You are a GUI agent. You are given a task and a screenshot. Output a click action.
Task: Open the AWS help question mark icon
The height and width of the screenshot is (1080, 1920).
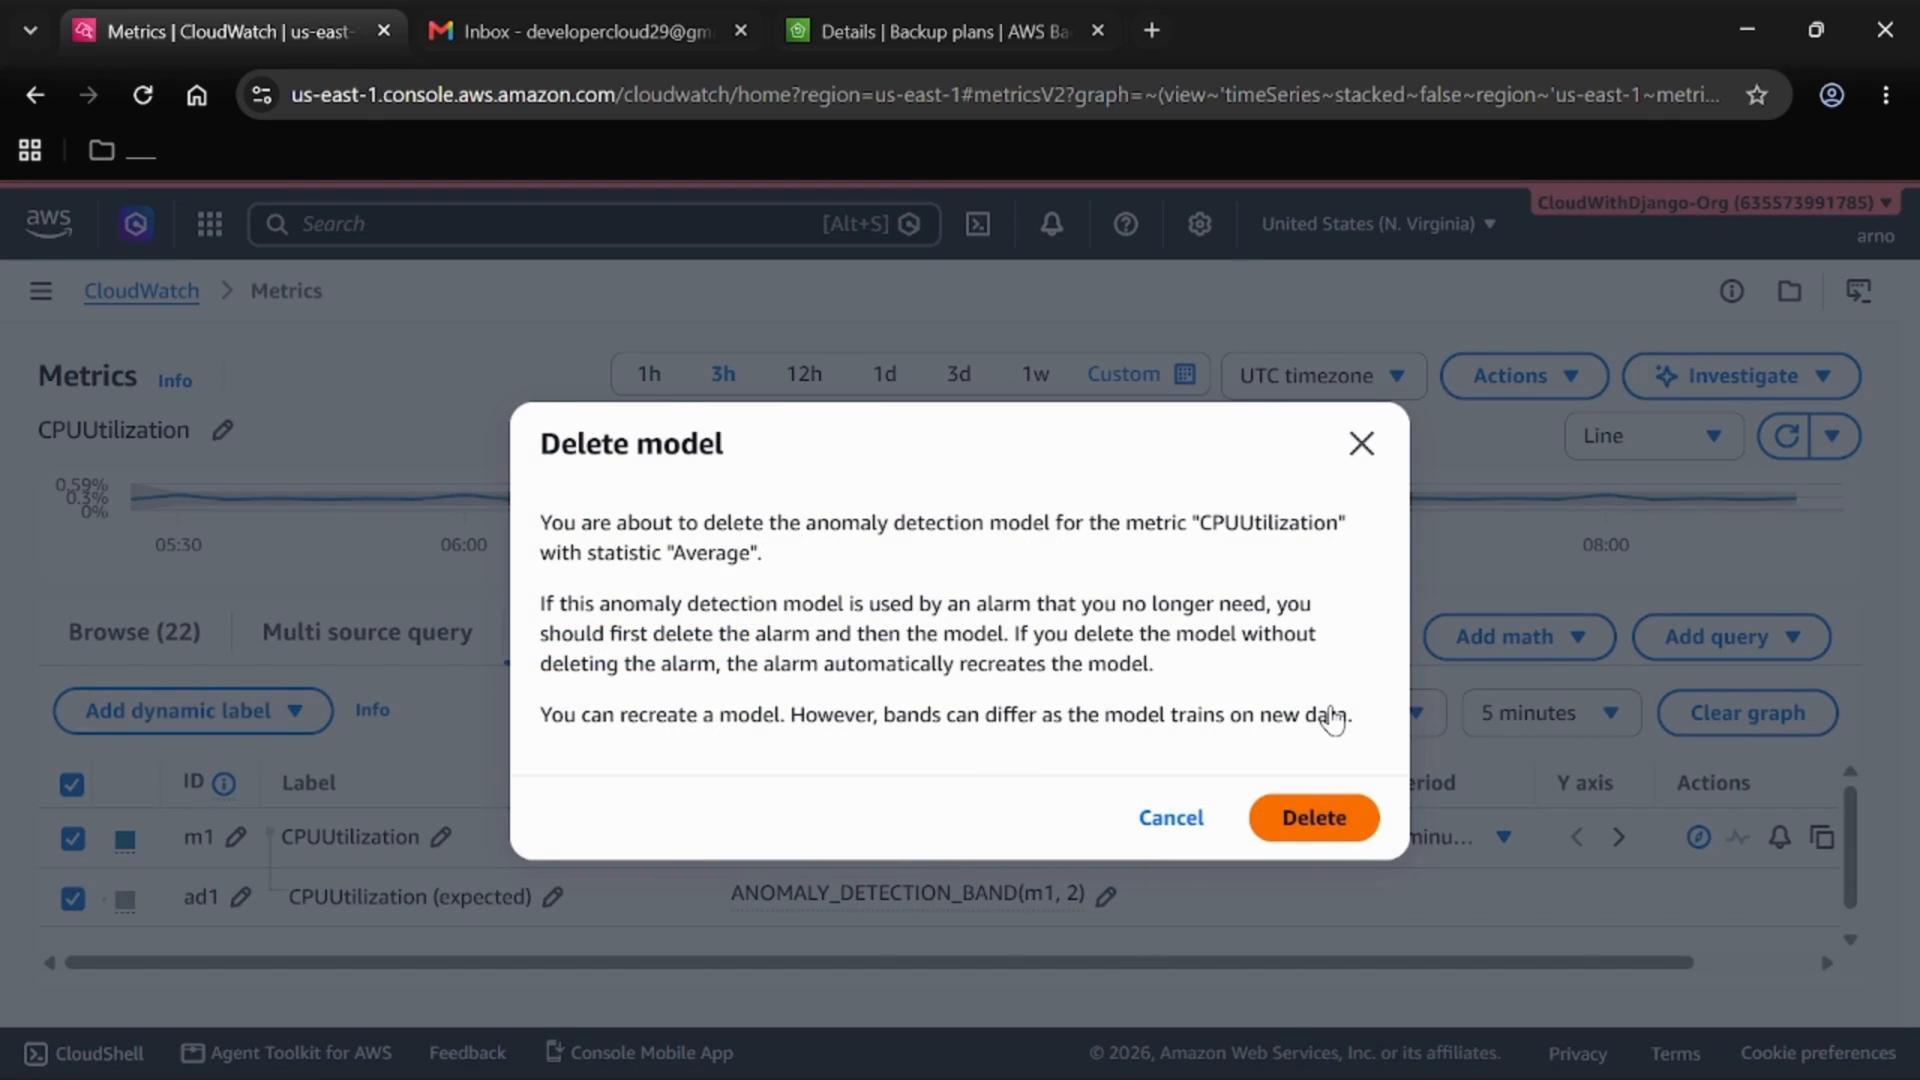tap(1125, 224)
